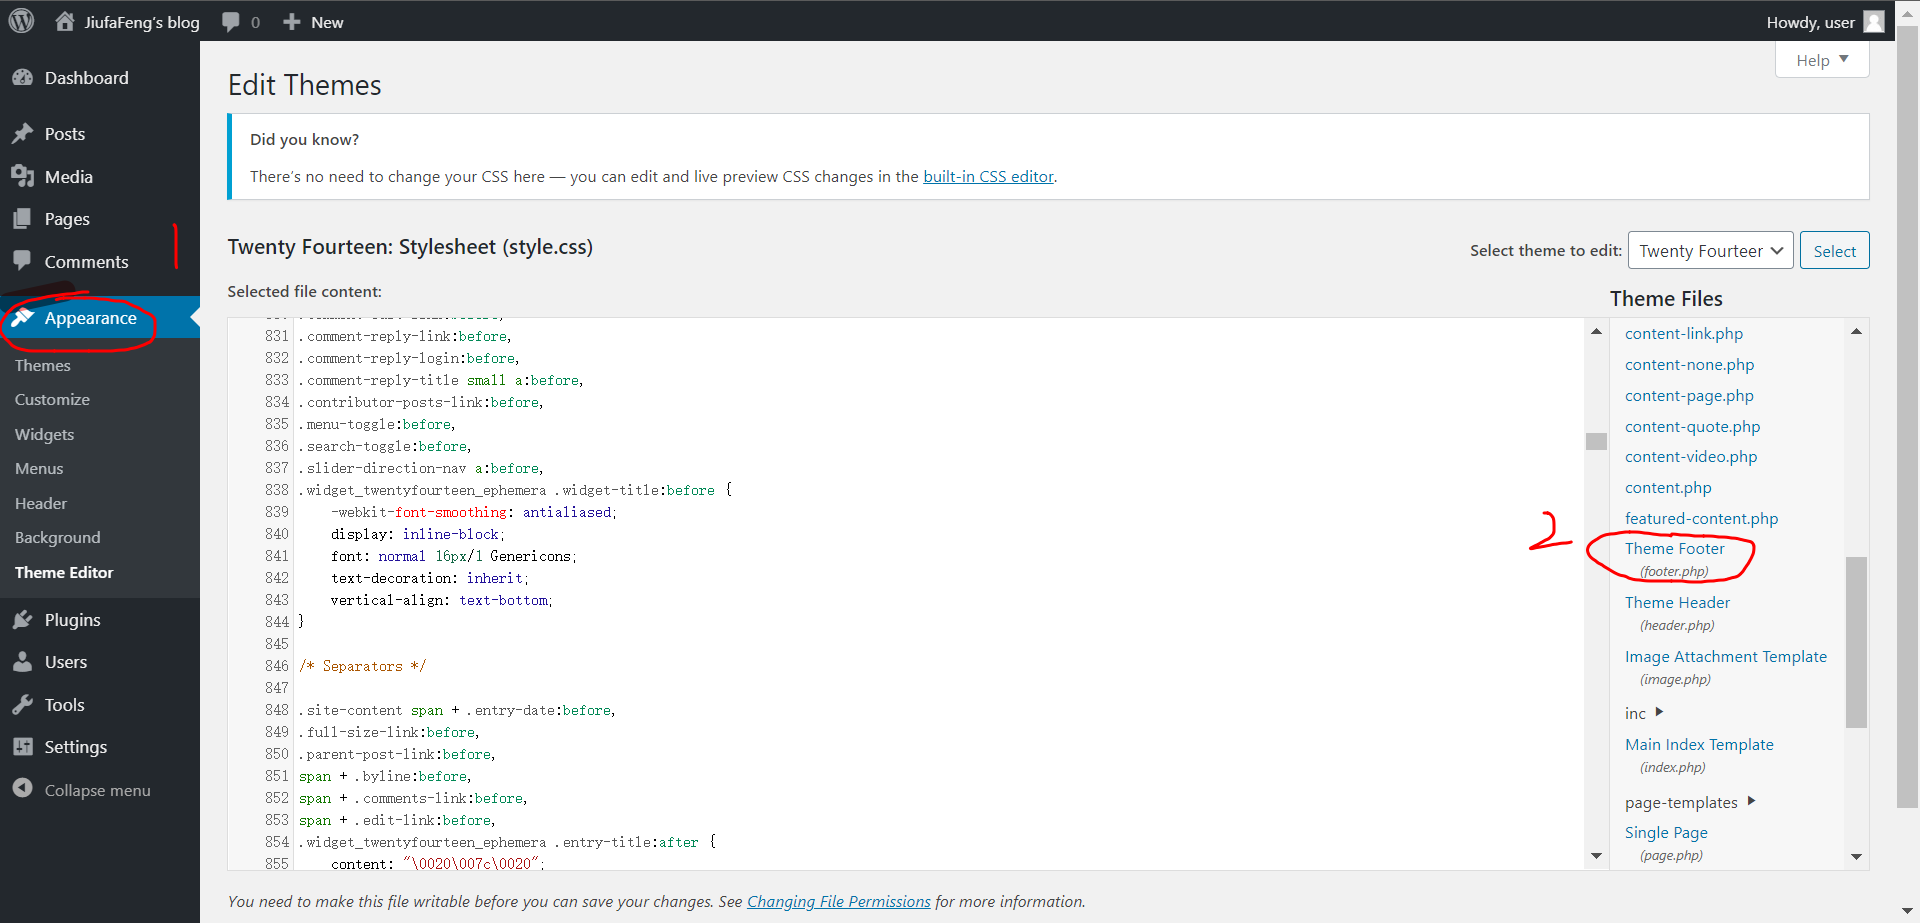
Task: Open content-page.php file
Action: point(1689,396)
